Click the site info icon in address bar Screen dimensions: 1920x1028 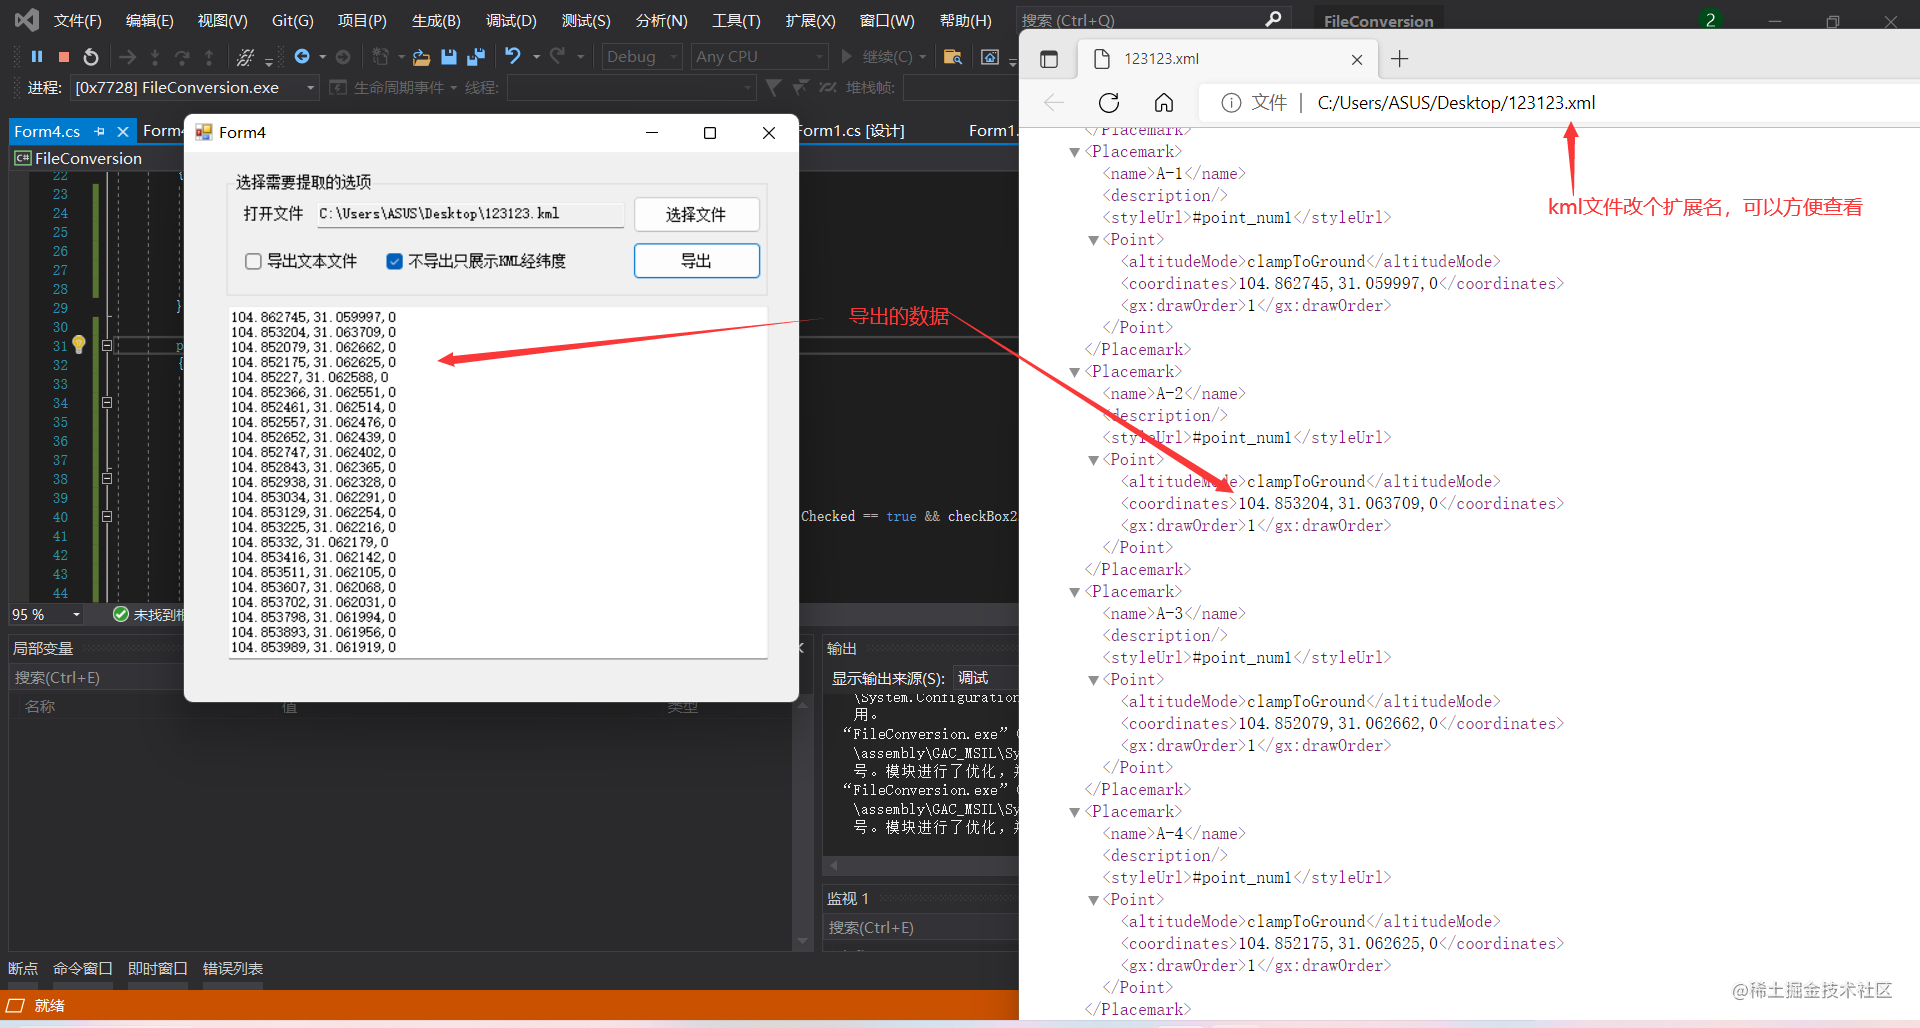click(x=1231, y=103)
